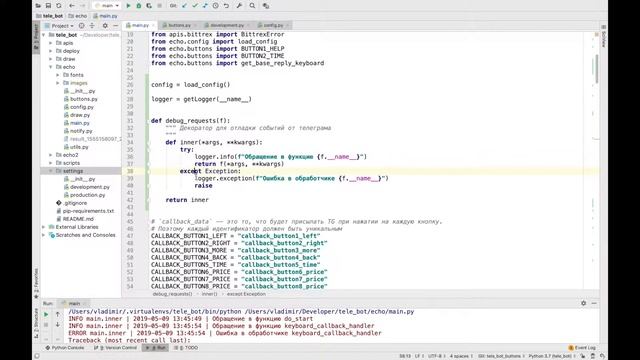Hide the Project panel with minus icon
Image resolution: width=640 pixels, height=360 pixels.
[116, 26]
